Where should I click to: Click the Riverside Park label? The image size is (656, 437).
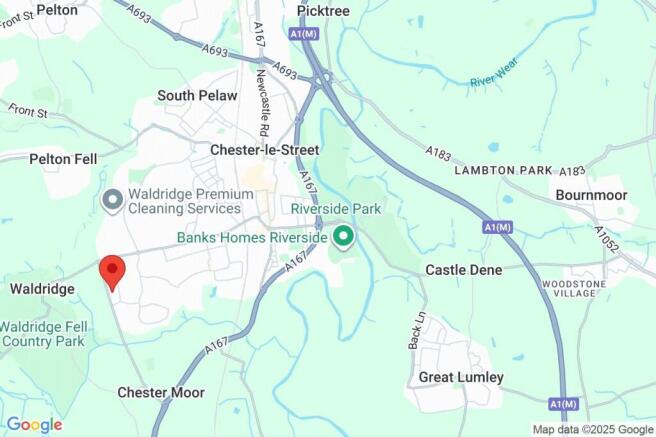[x=336, y=209]
